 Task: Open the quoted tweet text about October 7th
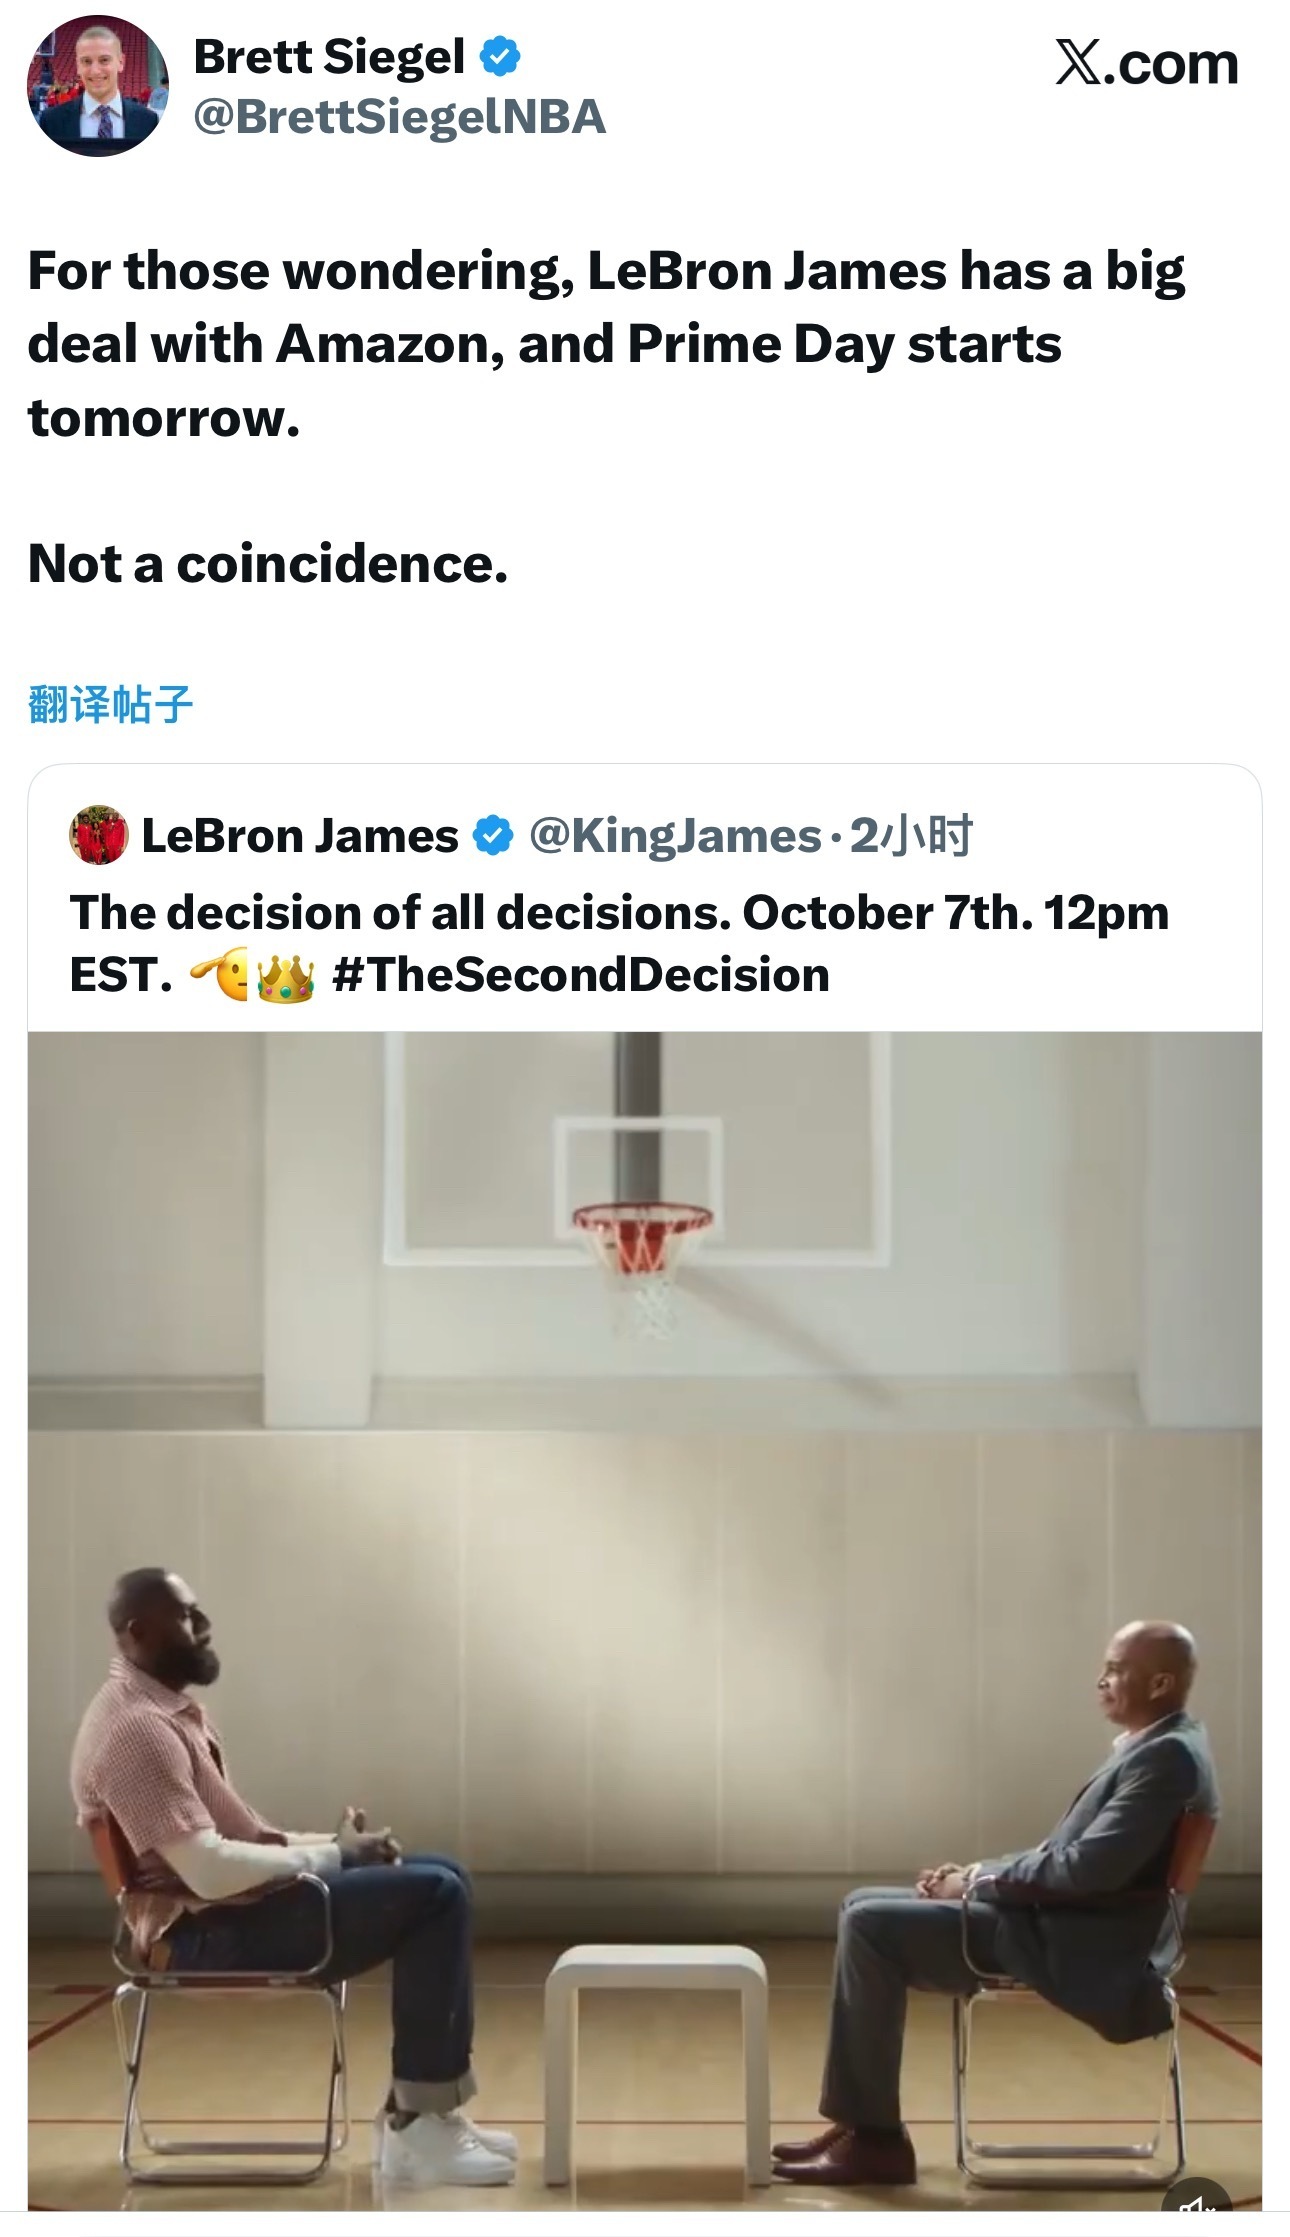coord(619,944)
